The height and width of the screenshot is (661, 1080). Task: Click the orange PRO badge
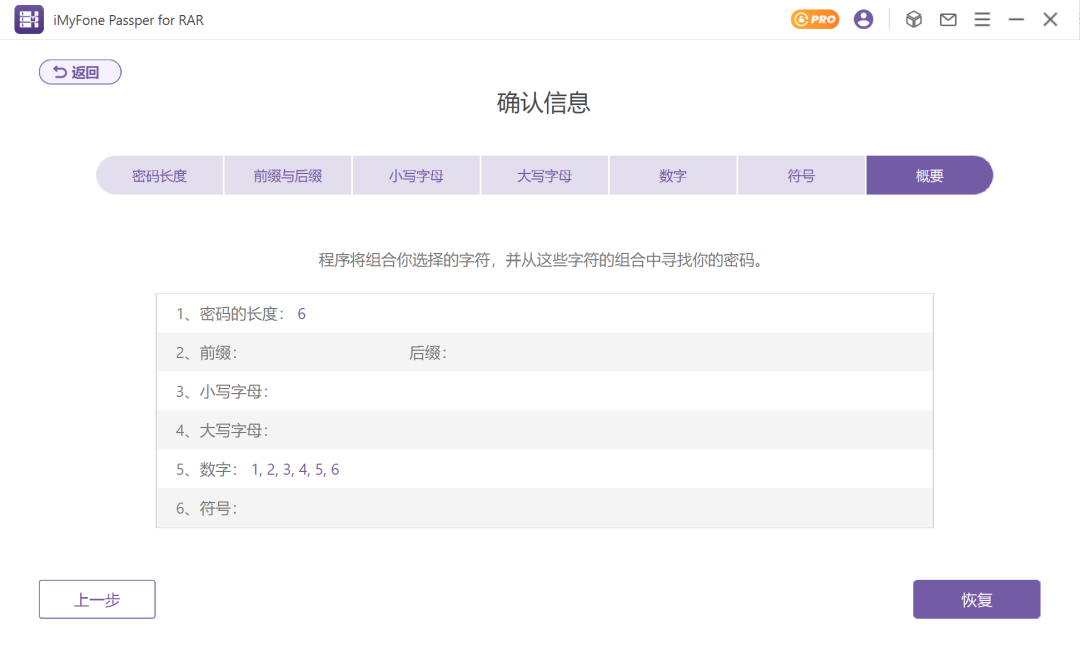click(815, 19)
